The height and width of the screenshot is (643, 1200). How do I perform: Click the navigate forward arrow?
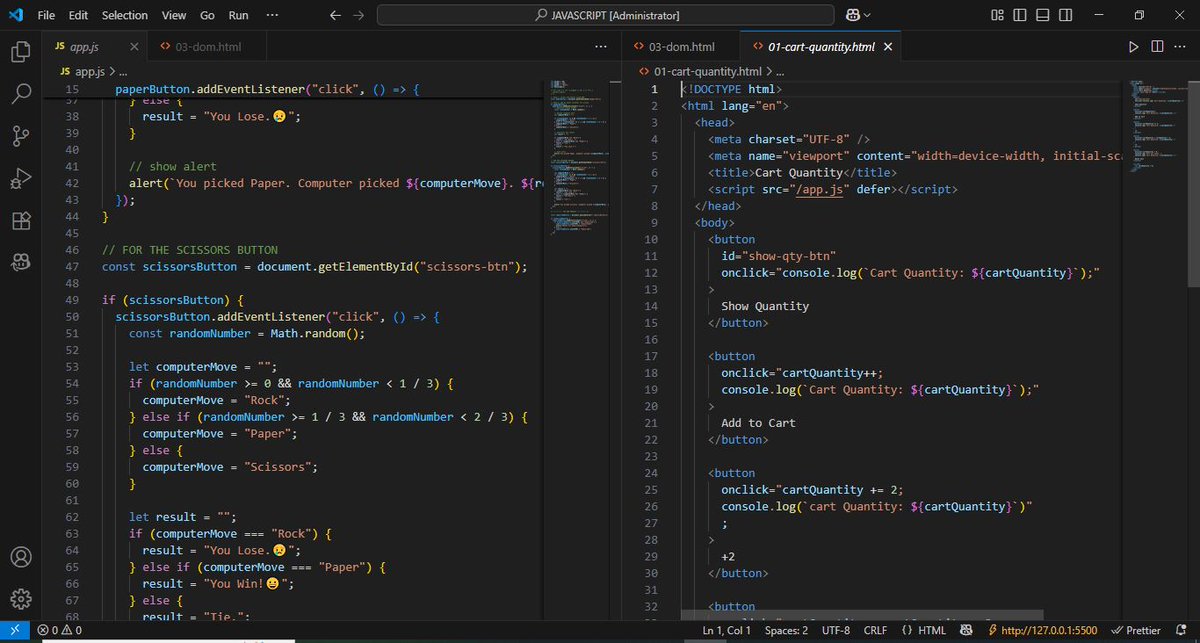click(358, 15)
